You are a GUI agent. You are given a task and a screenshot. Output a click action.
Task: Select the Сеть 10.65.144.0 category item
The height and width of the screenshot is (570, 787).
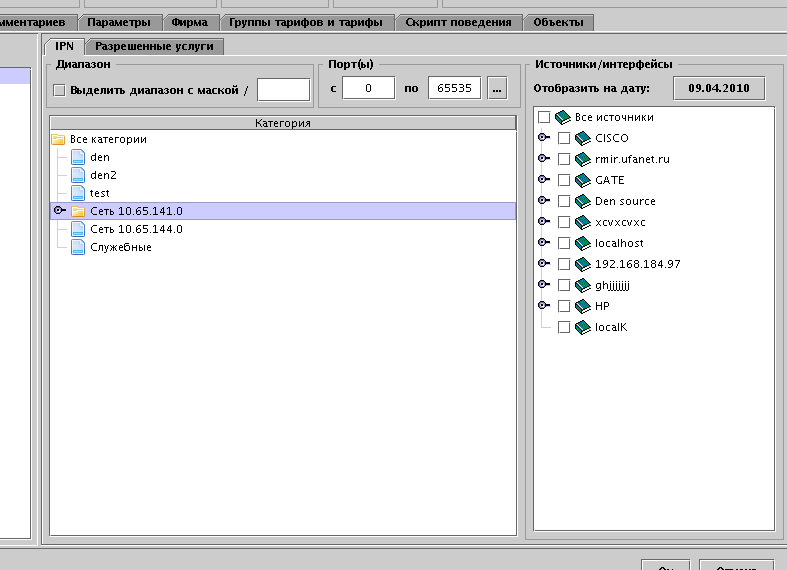pyautogui.click(x=136, y=229)
